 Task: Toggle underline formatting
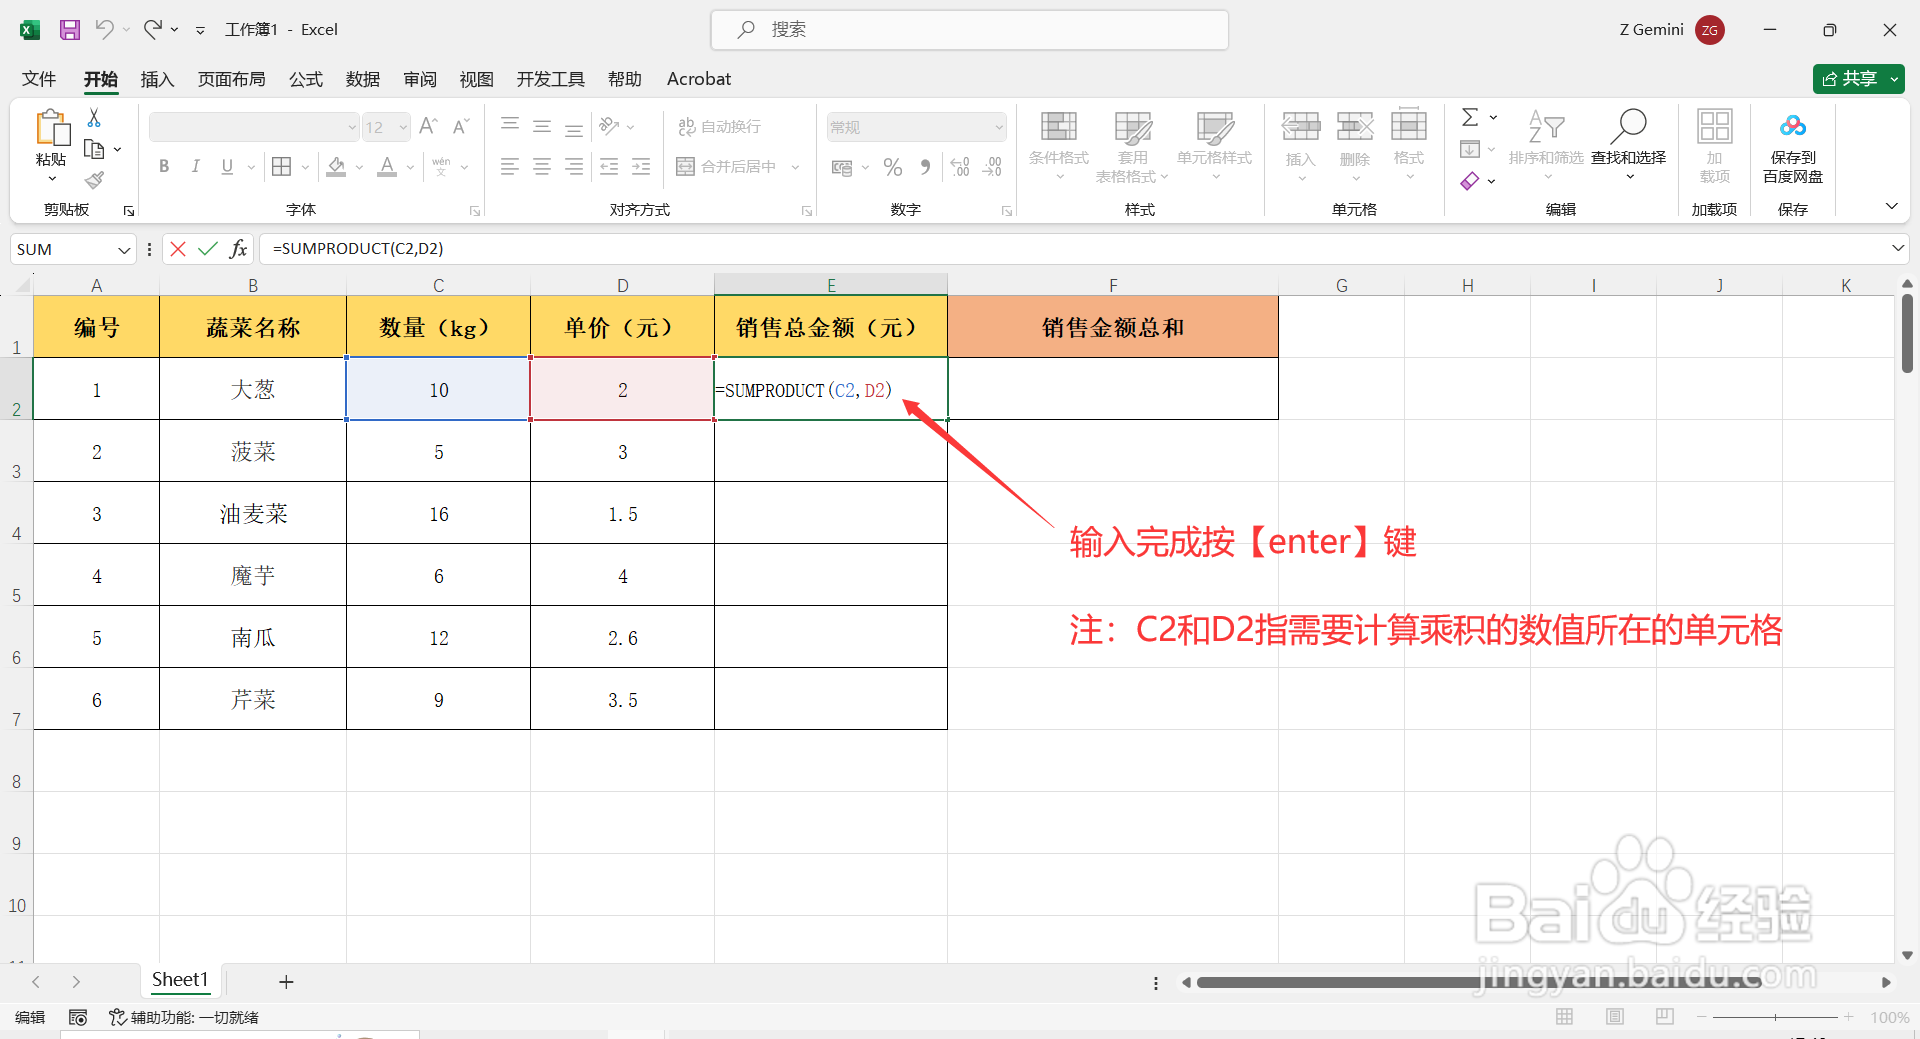[226, 166]
